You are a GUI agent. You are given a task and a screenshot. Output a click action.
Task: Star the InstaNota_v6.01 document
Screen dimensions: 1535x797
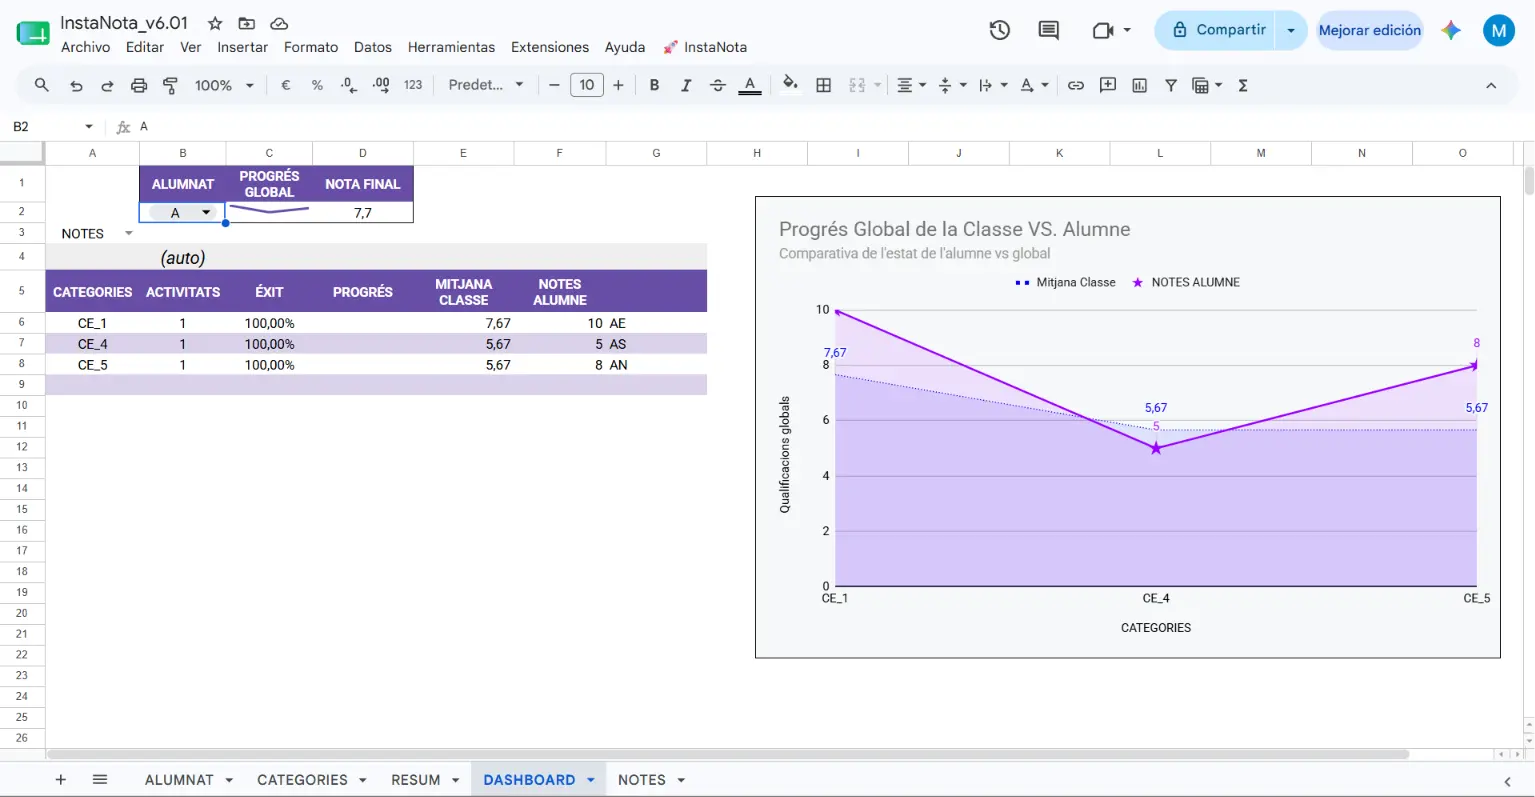(215, 23)
